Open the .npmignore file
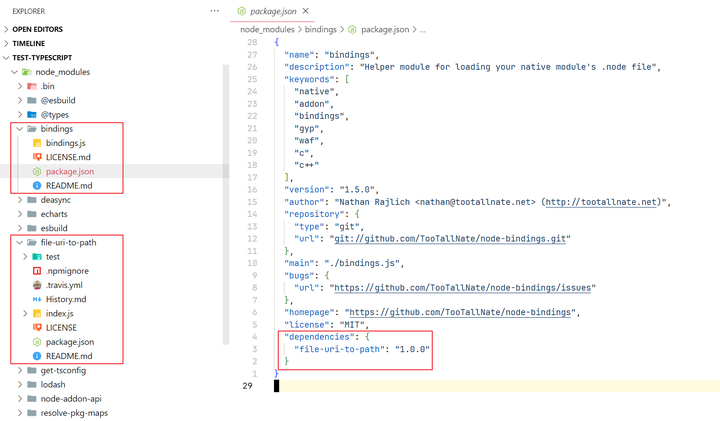The image size is (720, 421). click(67, 271)
